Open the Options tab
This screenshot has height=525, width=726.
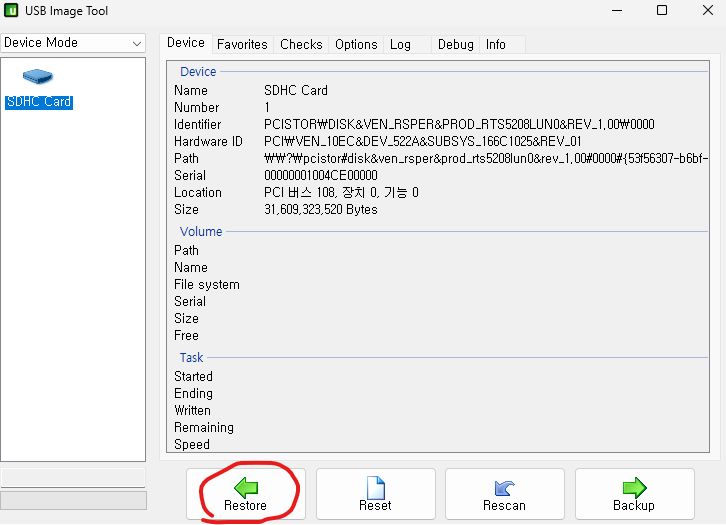pyautogui.click(x=356, y=44)
